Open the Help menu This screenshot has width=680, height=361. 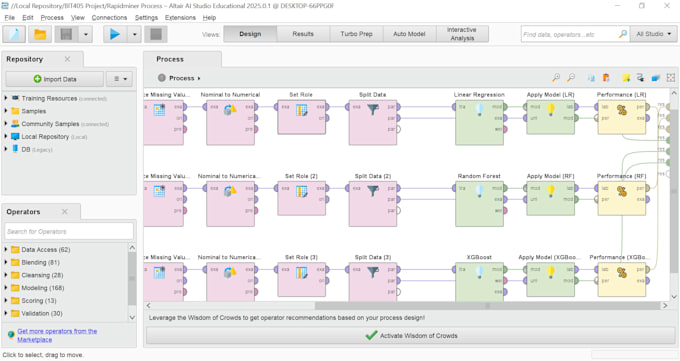[x=209, y=18]
